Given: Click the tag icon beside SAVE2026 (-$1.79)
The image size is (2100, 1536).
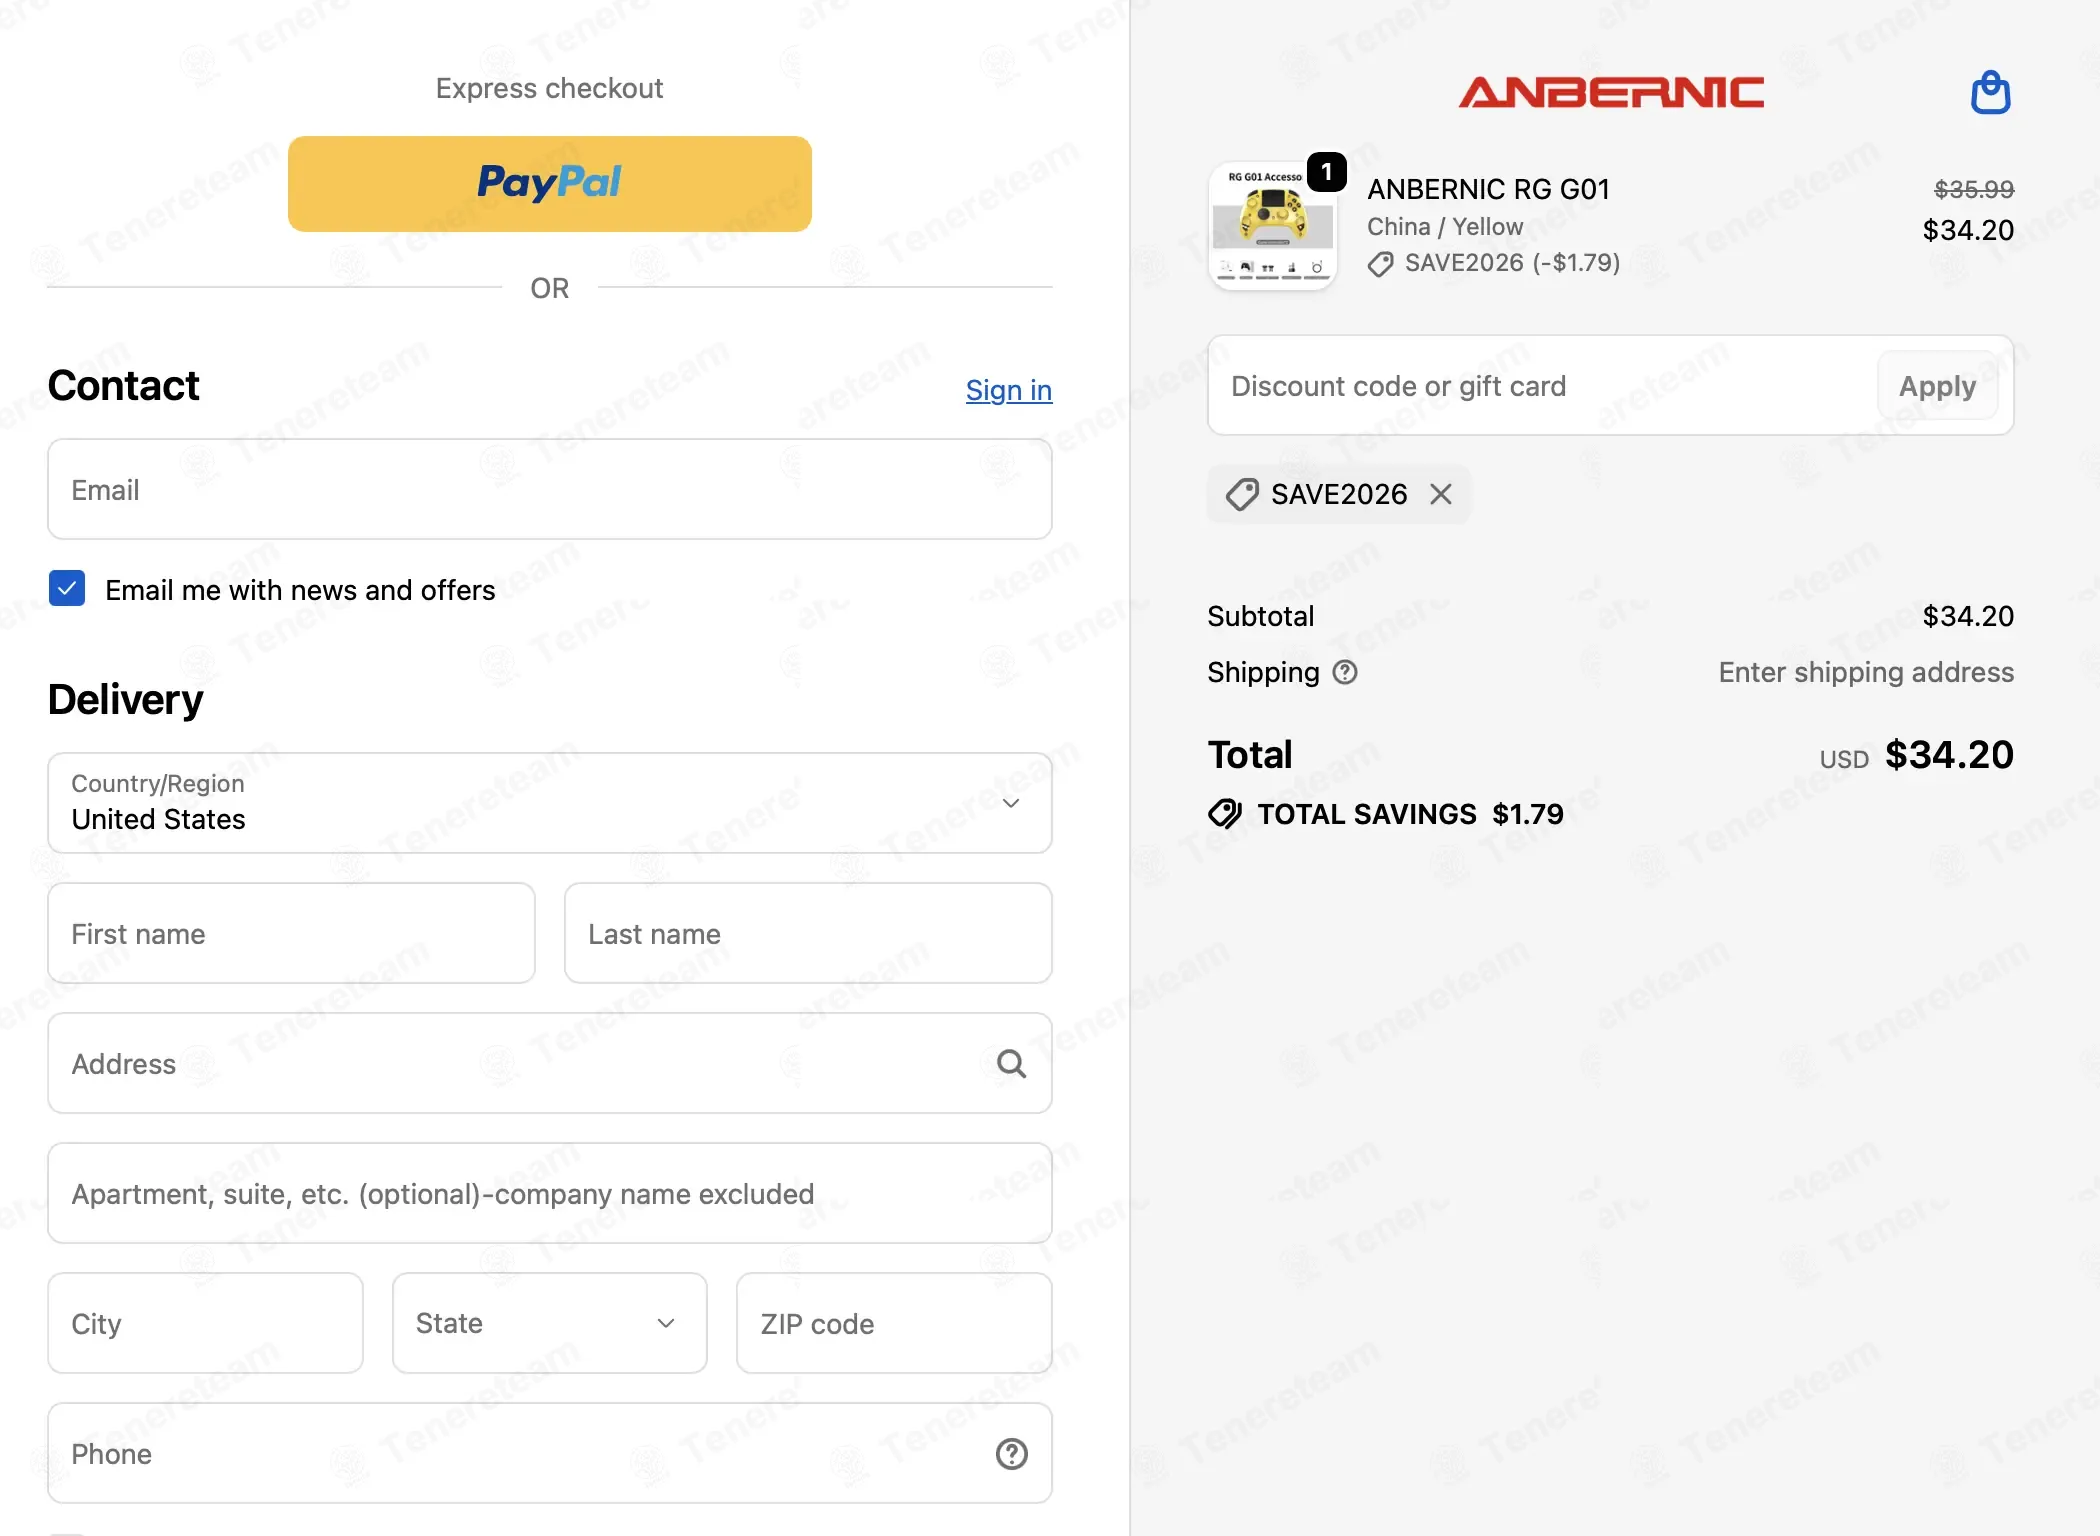Looking at the screenshot, I should pos(1381,264).
